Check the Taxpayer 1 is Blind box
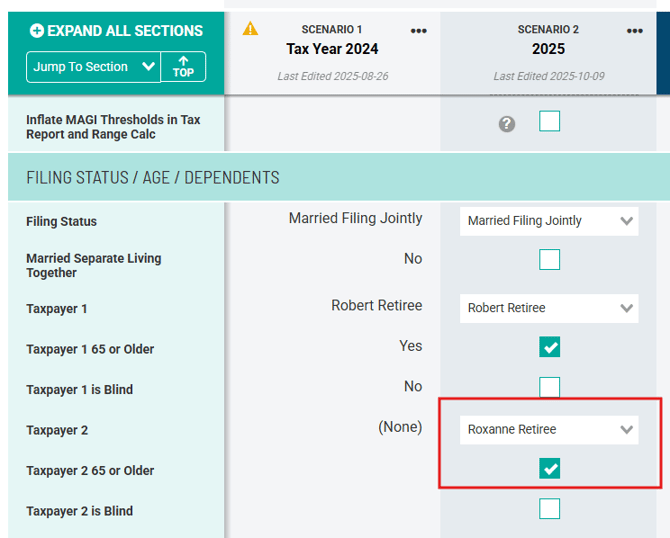This screenshot has height=538, width=670. tap(550, 387)
